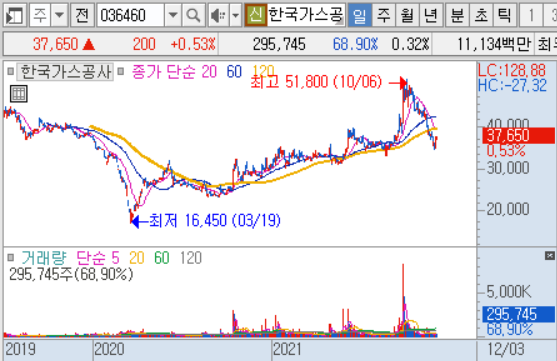Viewport: 557px width, 361px height.
Task: Click the 295,745주(68.90%) volume readout
Action: [71, 274]
